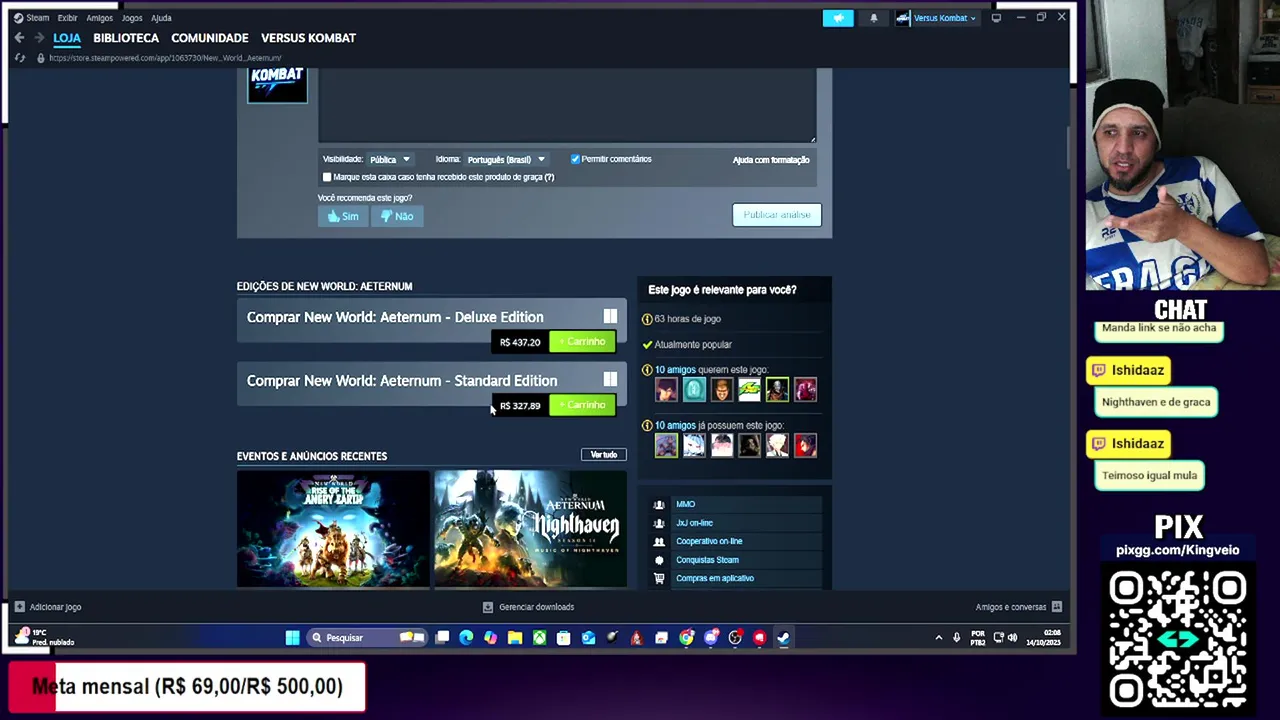Open the Visibilidade Pública dropdown

click(389, 160)
